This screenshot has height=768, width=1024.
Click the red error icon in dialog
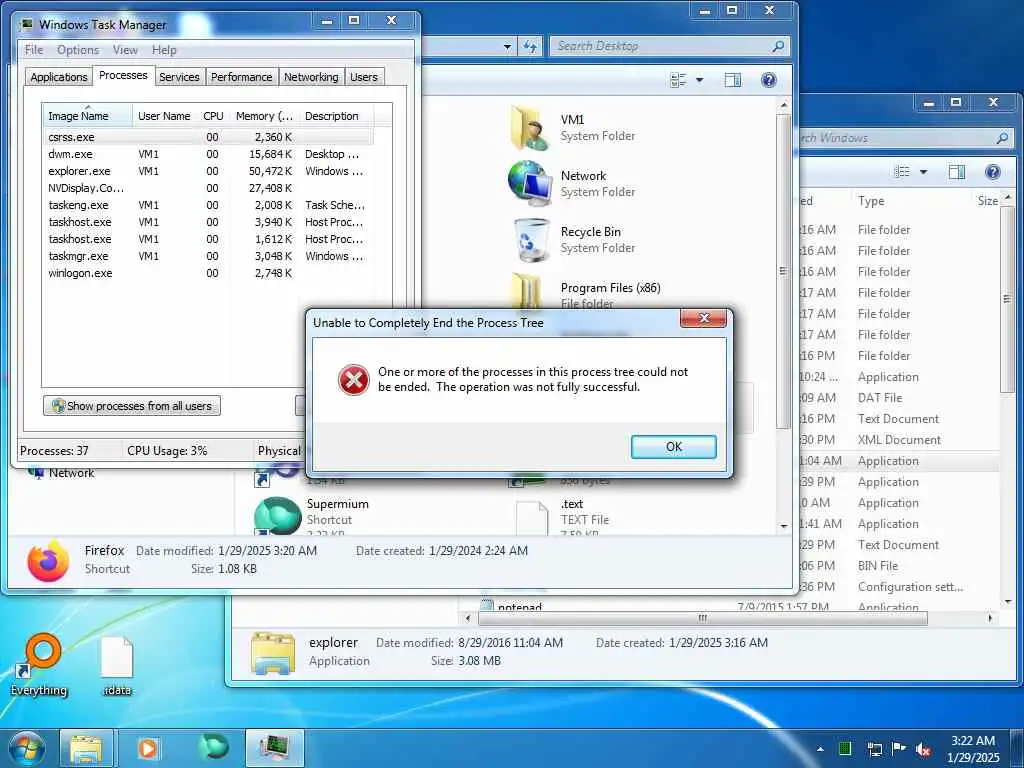pos(354,380)
